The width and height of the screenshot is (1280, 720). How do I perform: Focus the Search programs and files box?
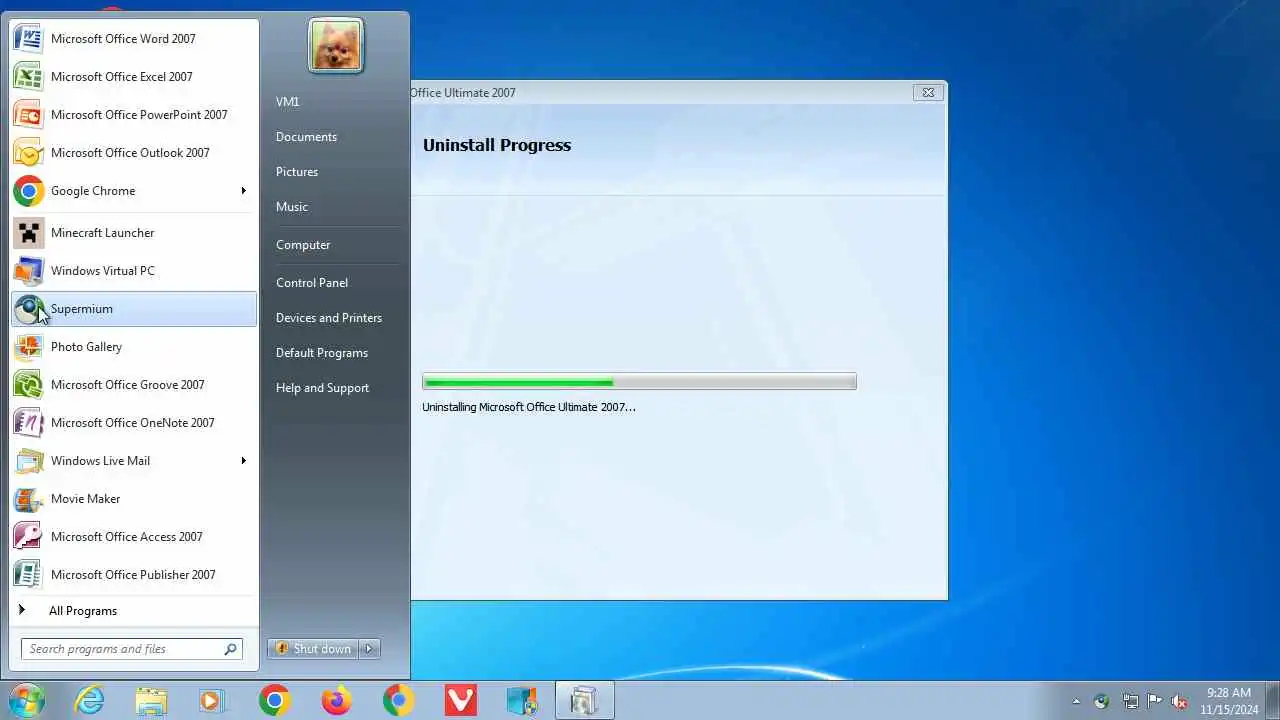click(x=132, y=649)
